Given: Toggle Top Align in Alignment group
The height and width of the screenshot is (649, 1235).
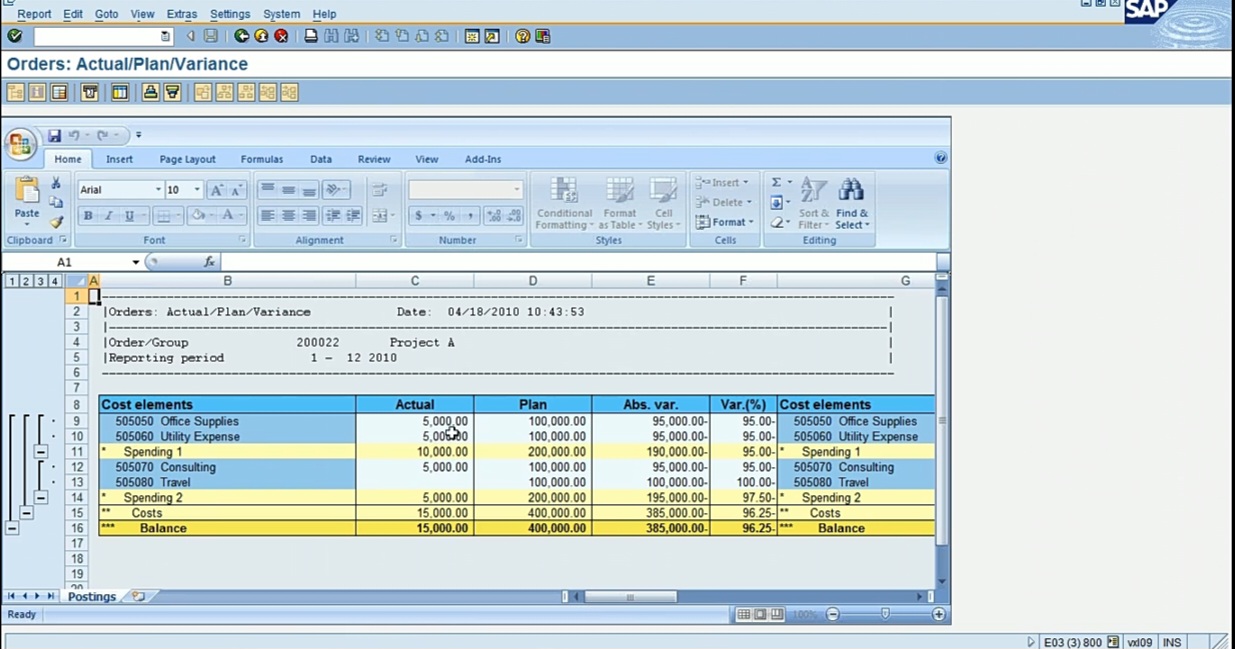Looking at the screenshot, I should [267, 190].
